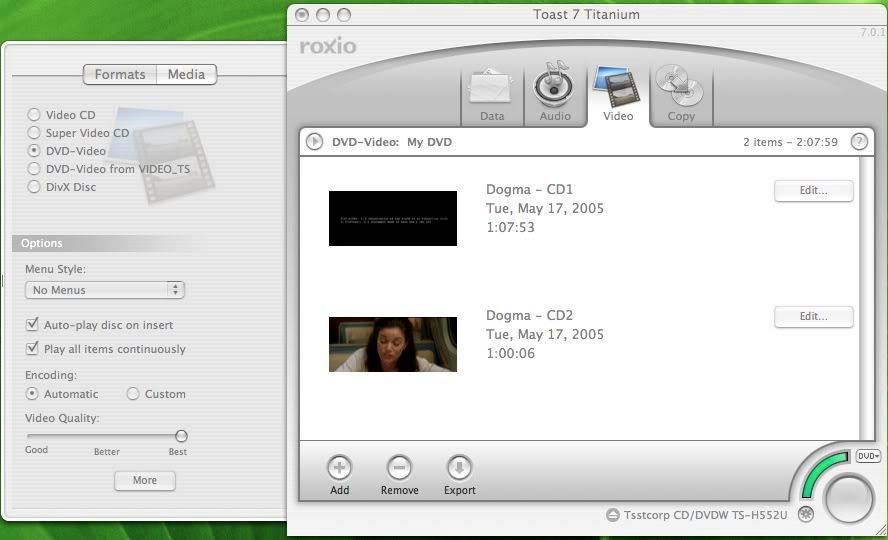Switch to Media tab in drawer
888x540 pixels.
tap(186, 74)
